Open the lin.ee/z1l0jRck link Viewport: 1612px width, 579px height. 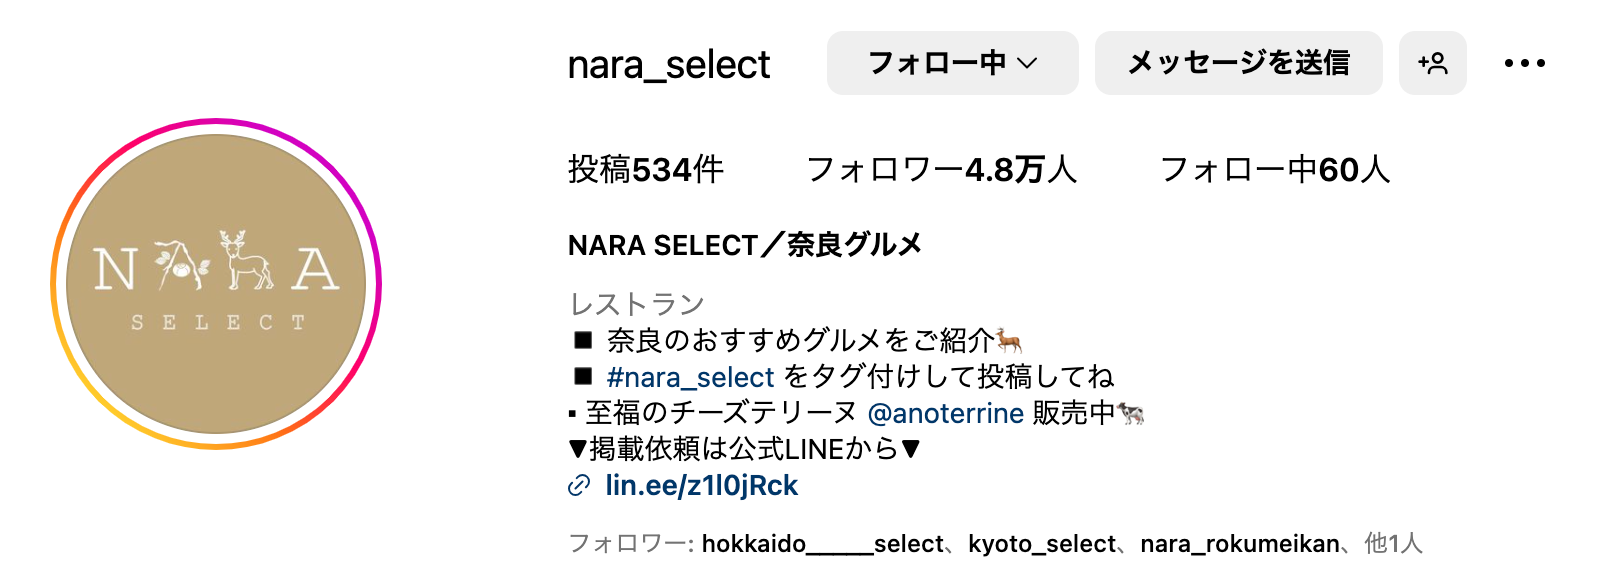701,486
